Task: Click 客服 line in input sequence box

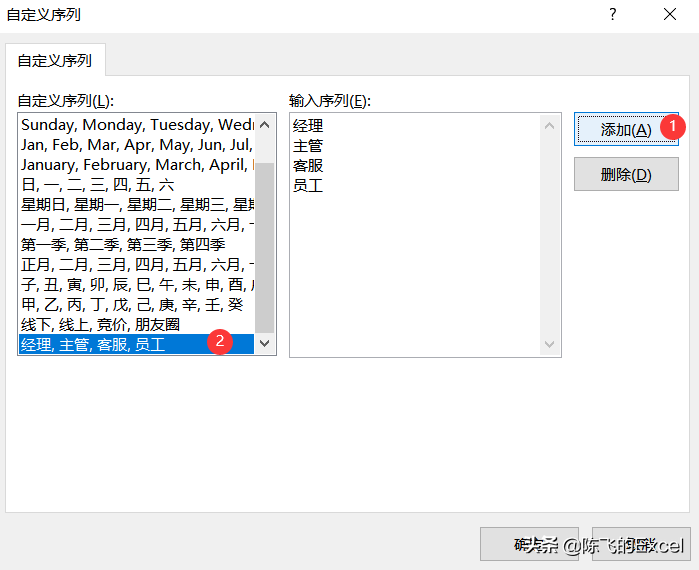Action: click(x=308, y=166)
